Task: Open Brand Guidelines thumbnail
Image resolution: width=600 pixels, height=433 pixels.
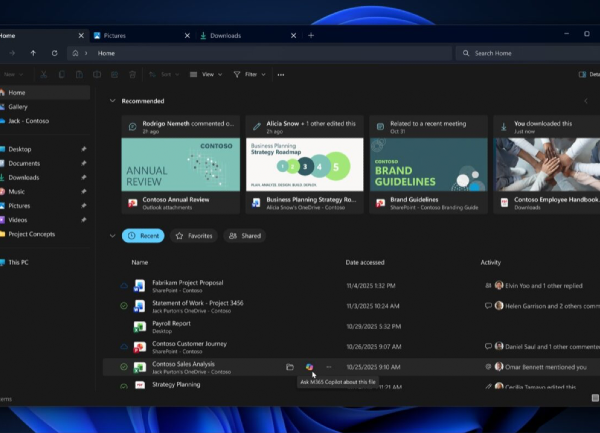Action: [429, 164]
